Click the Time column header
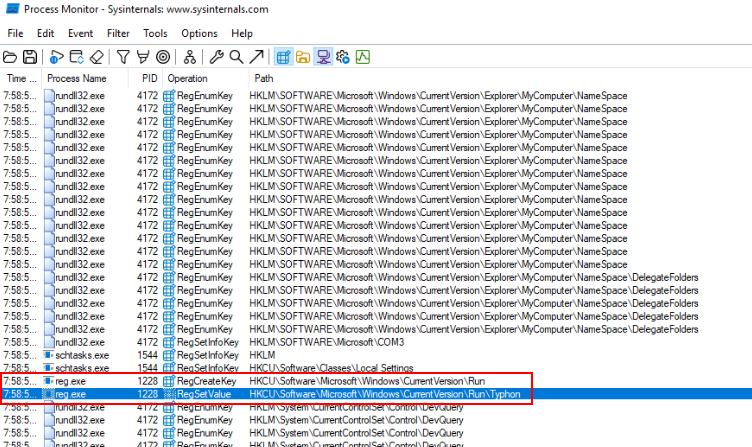Image resolution: width=752 pixels, height=447 pixels. [x=21, y=78]
